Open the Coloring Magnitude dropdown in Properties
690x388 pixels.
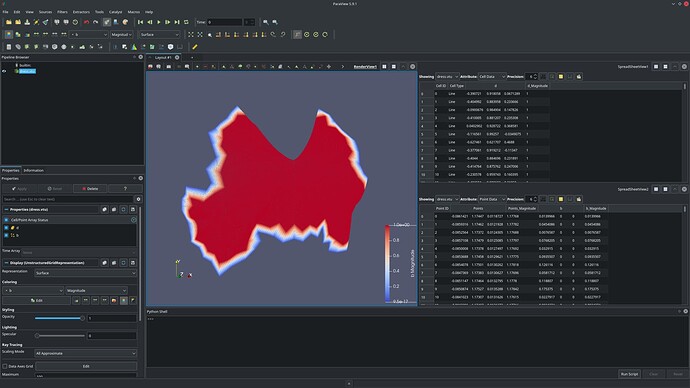point(96,291)
